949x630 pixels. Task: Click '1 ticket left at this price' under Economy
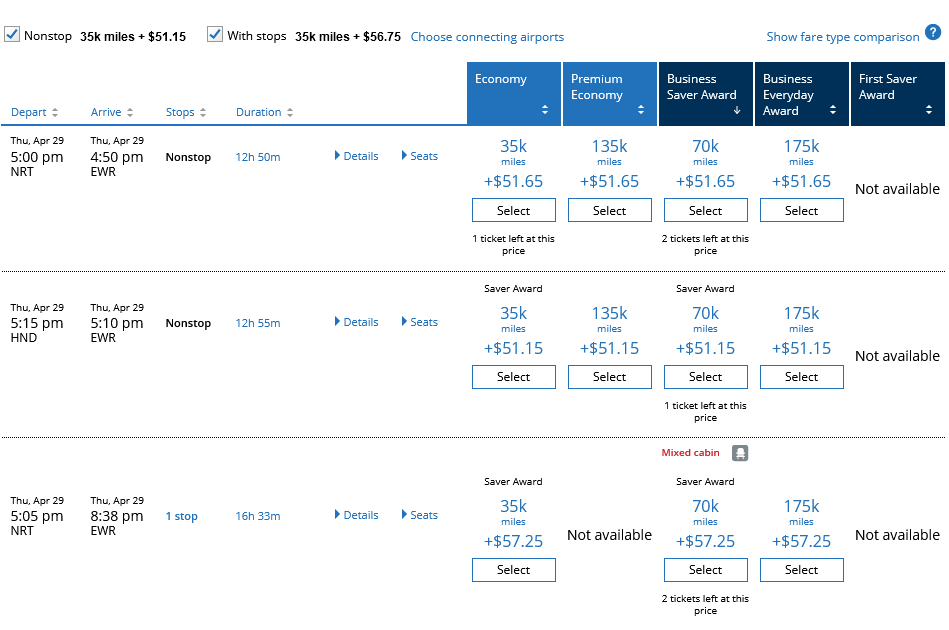(514, 244)
